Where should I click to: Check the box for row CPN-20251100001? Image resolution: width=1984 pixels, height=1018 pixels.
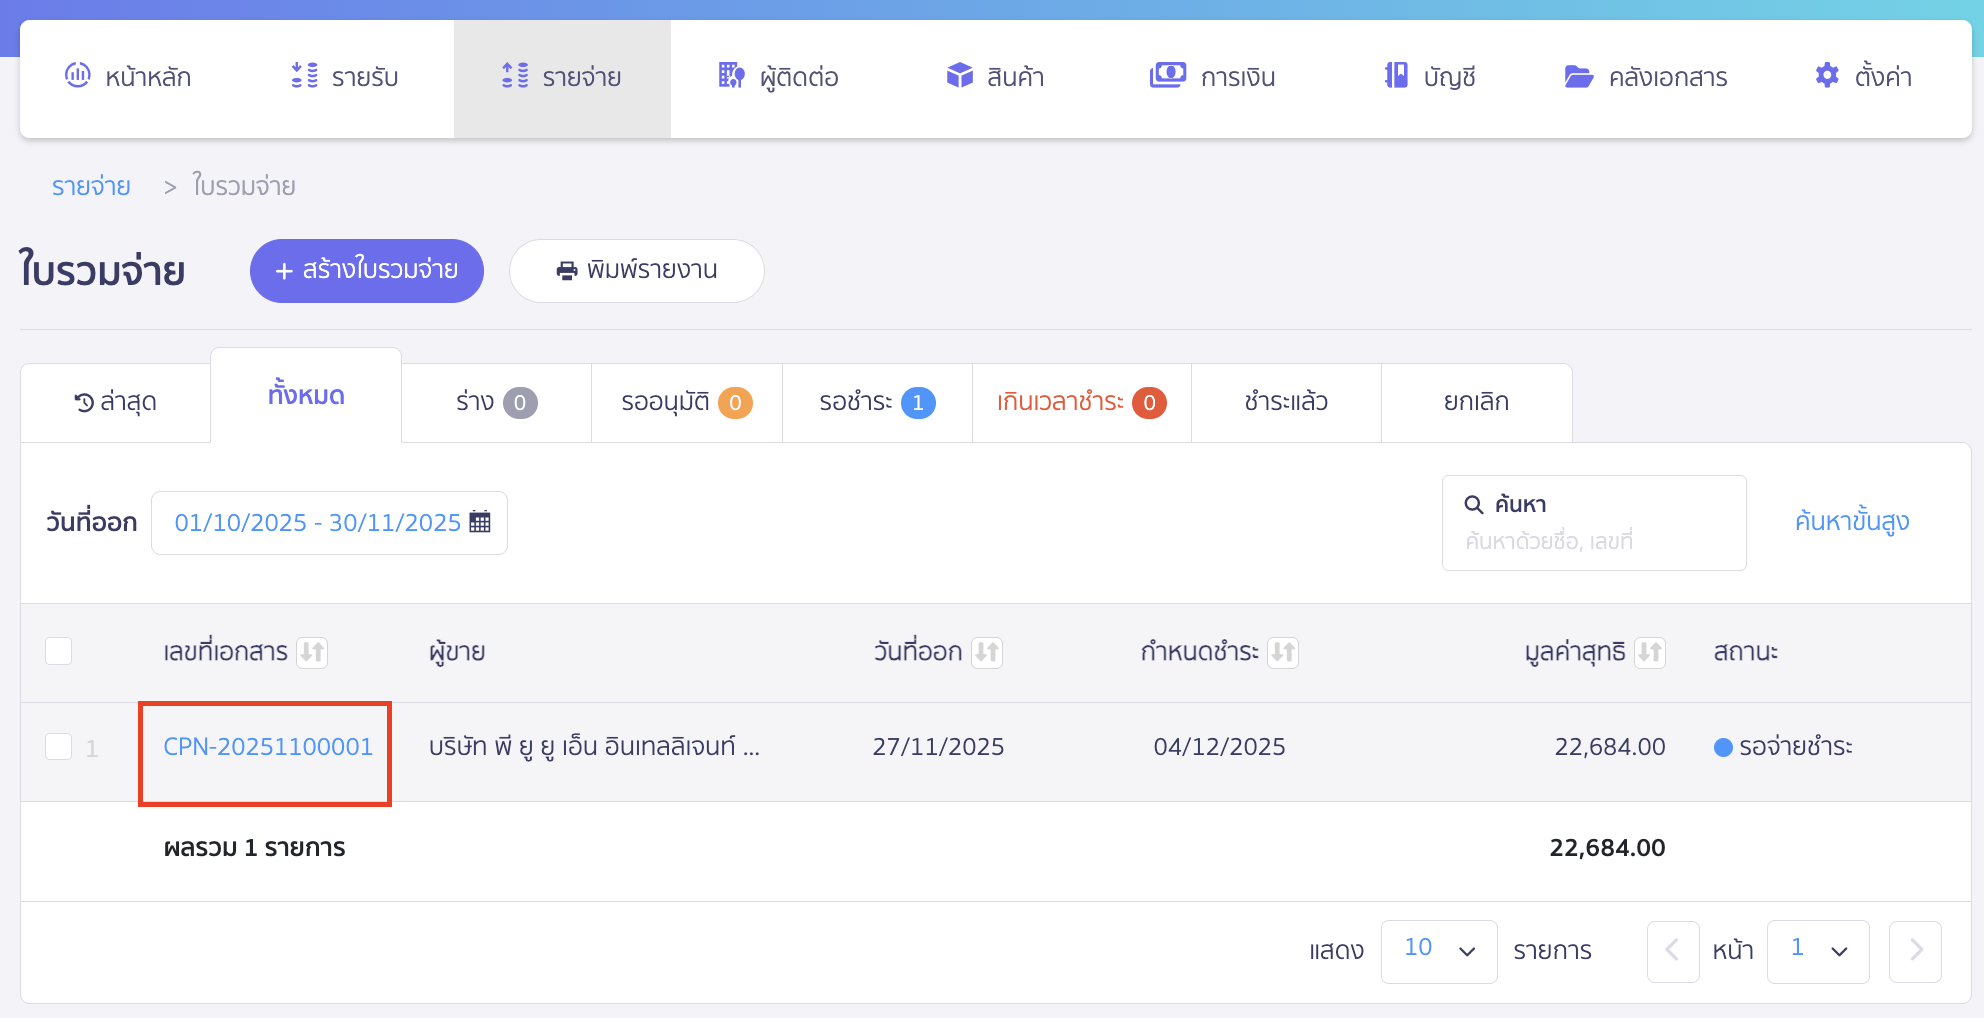tap(59, 747)
